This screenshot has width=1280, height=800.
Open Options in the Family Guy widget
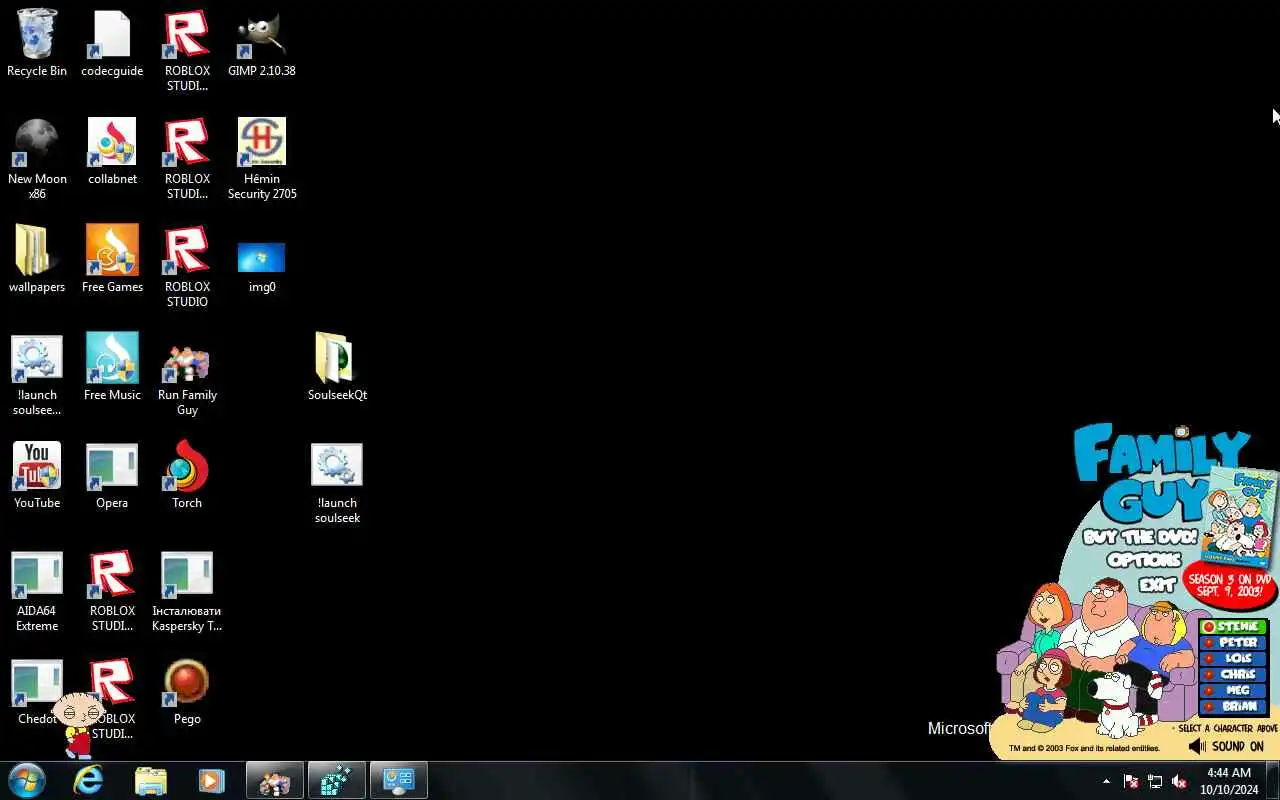pyautogui.click(x=1144, y=560)
